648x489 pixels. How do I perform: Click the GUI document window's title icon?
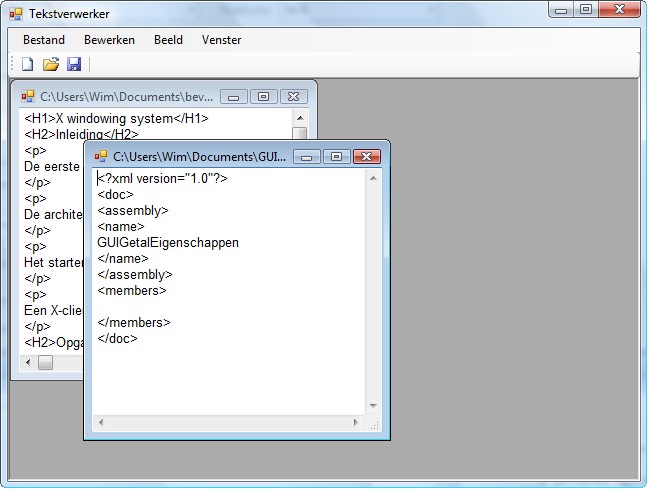[101, 157]
